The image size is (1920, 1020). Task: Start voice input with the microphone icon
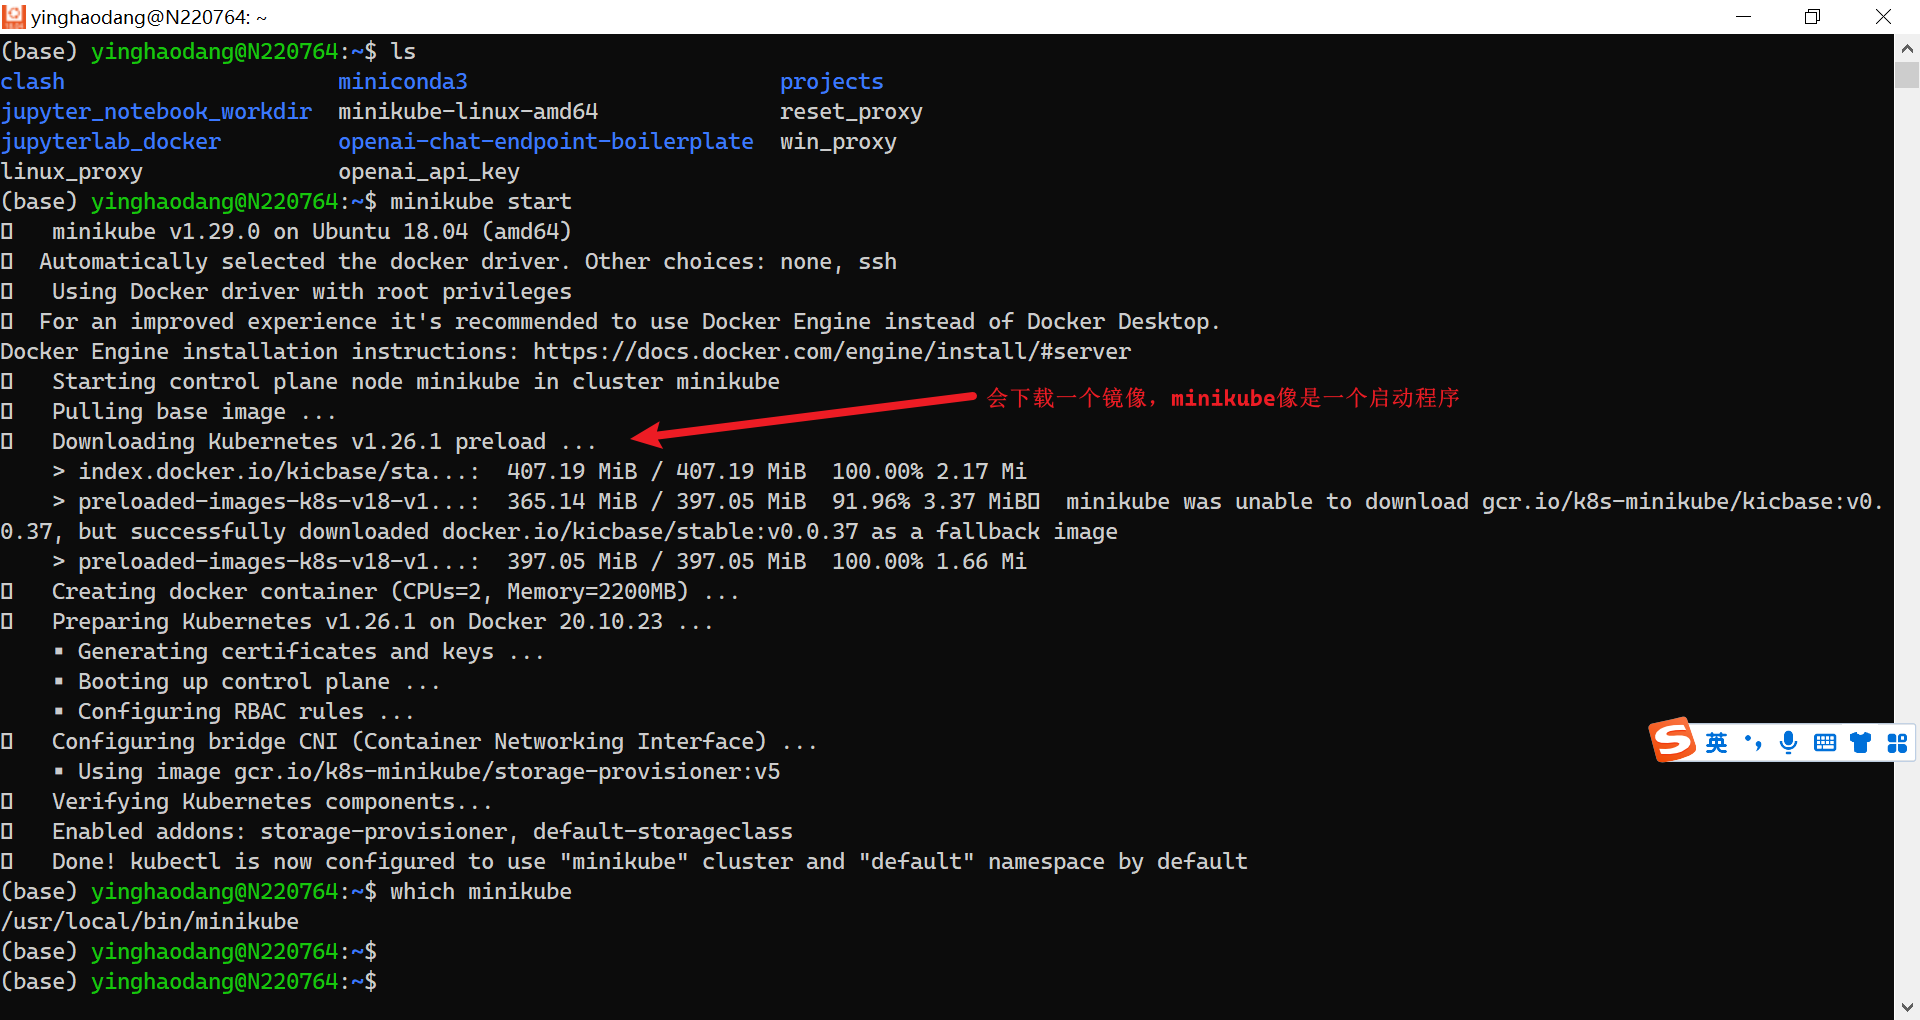click(x=1788, y=743)
